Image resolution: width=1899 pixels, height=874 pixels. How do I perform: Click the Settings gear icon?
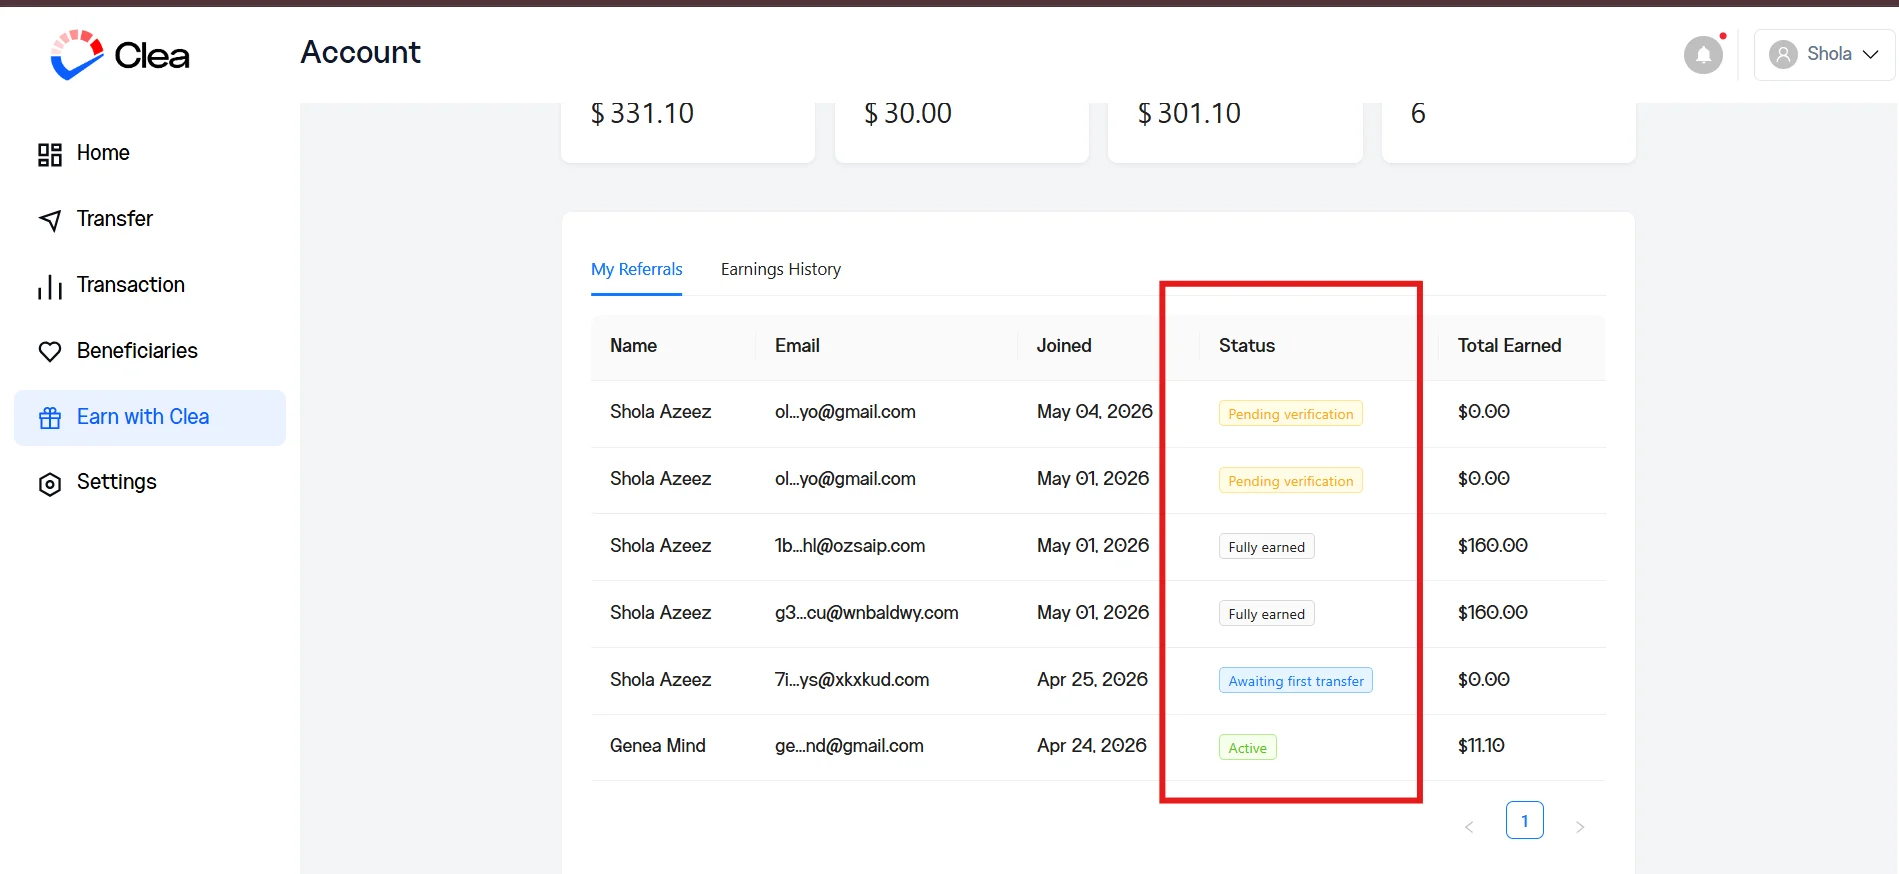(50, 484)
